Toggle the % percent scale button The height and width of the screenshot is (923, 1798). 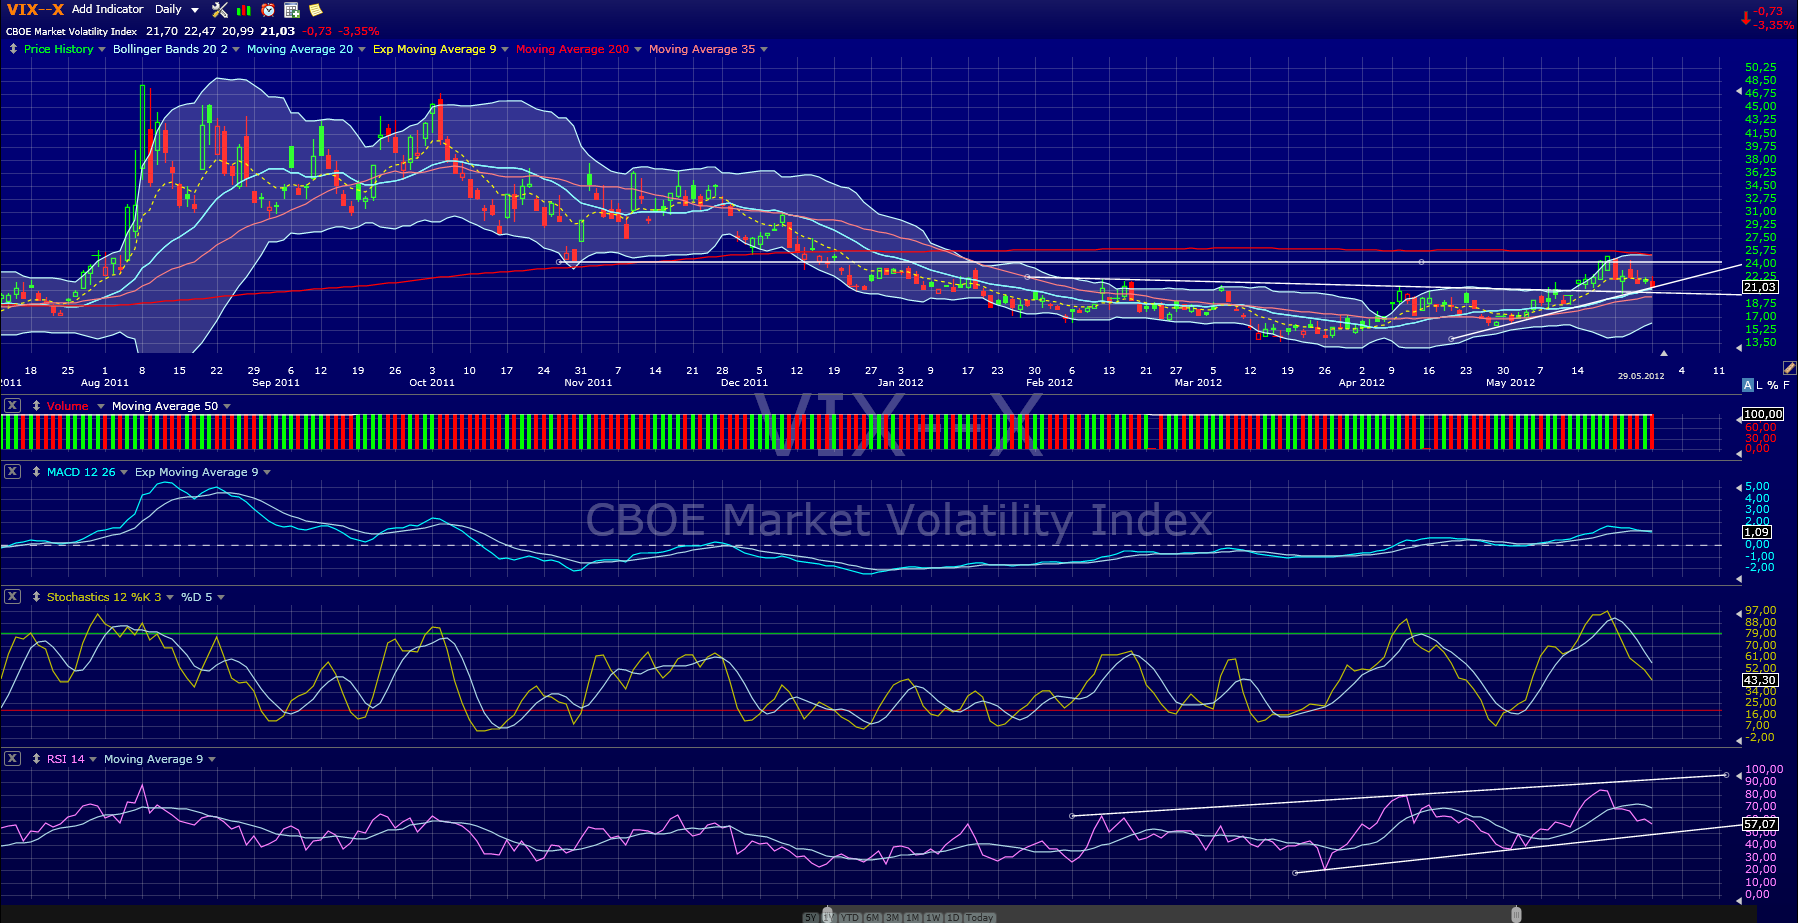point(1773,385)
